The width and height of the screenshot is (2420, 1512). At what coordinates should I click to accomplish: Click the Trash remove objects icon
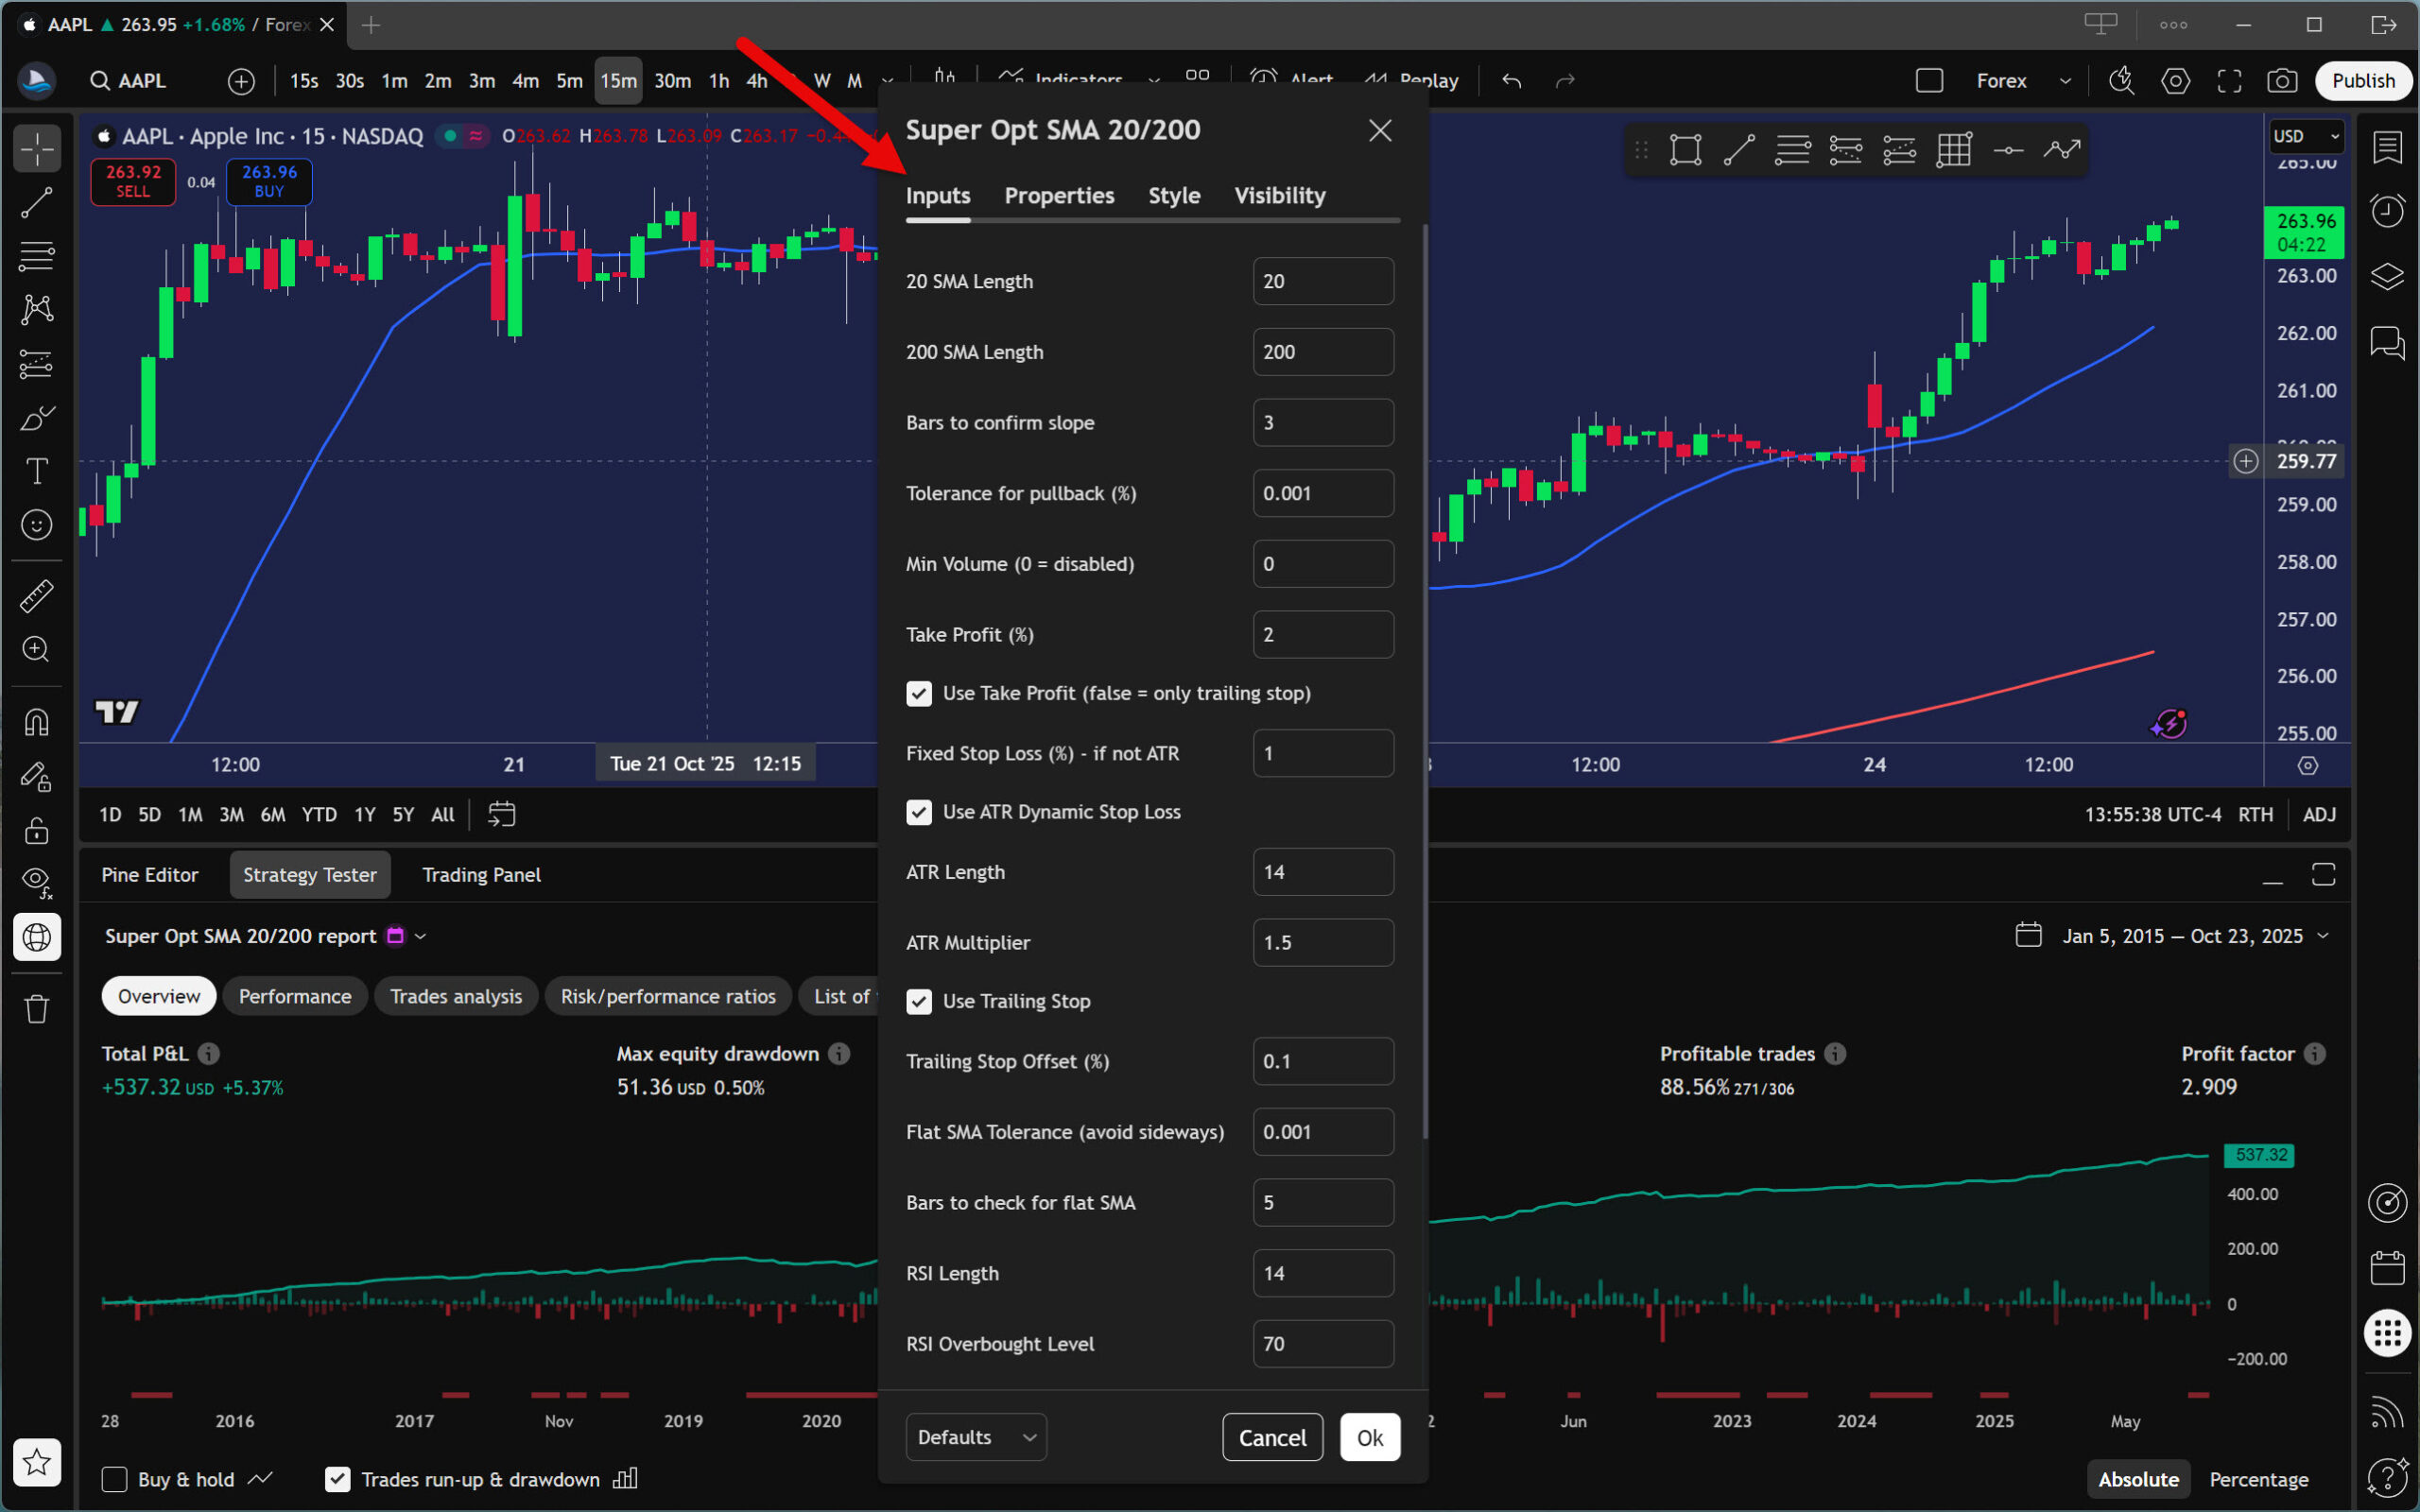click(x=37, y=1008)
